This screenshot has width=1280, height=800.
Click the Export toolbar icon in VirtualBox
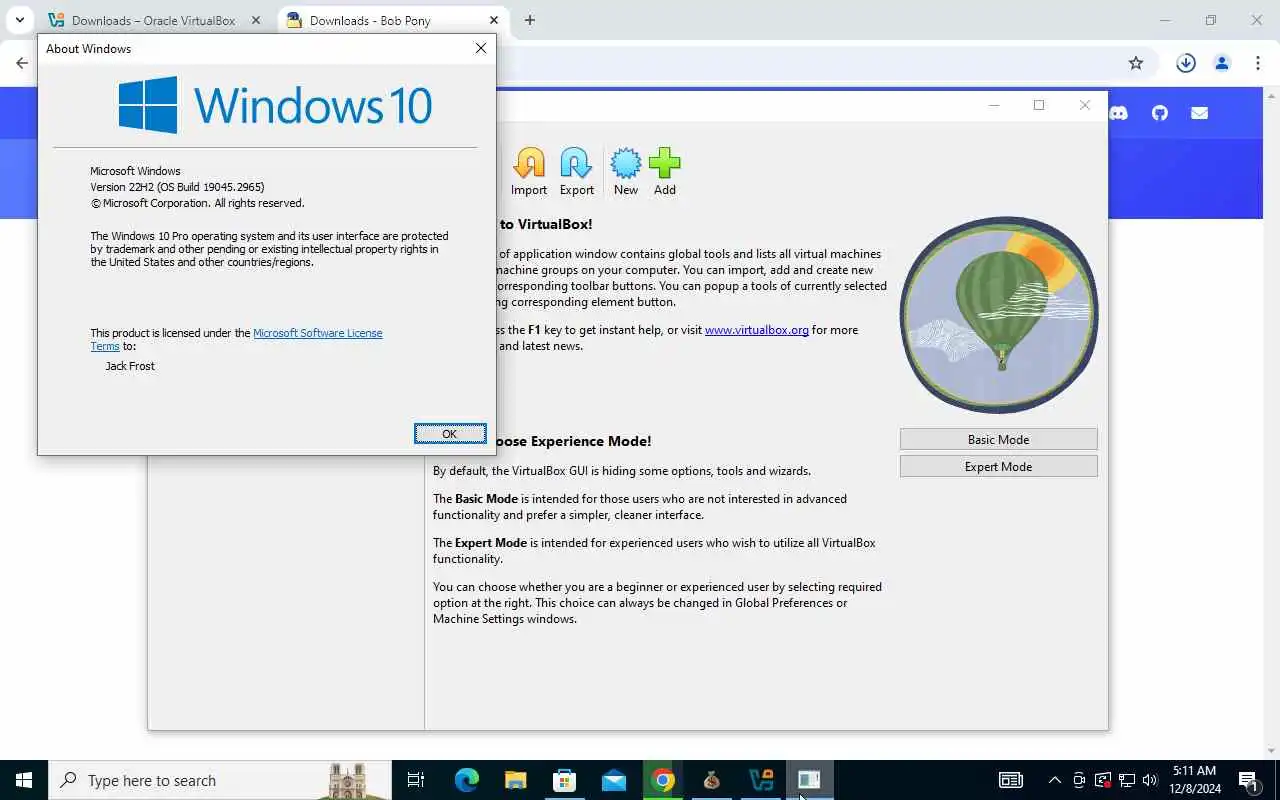(577, 171)
